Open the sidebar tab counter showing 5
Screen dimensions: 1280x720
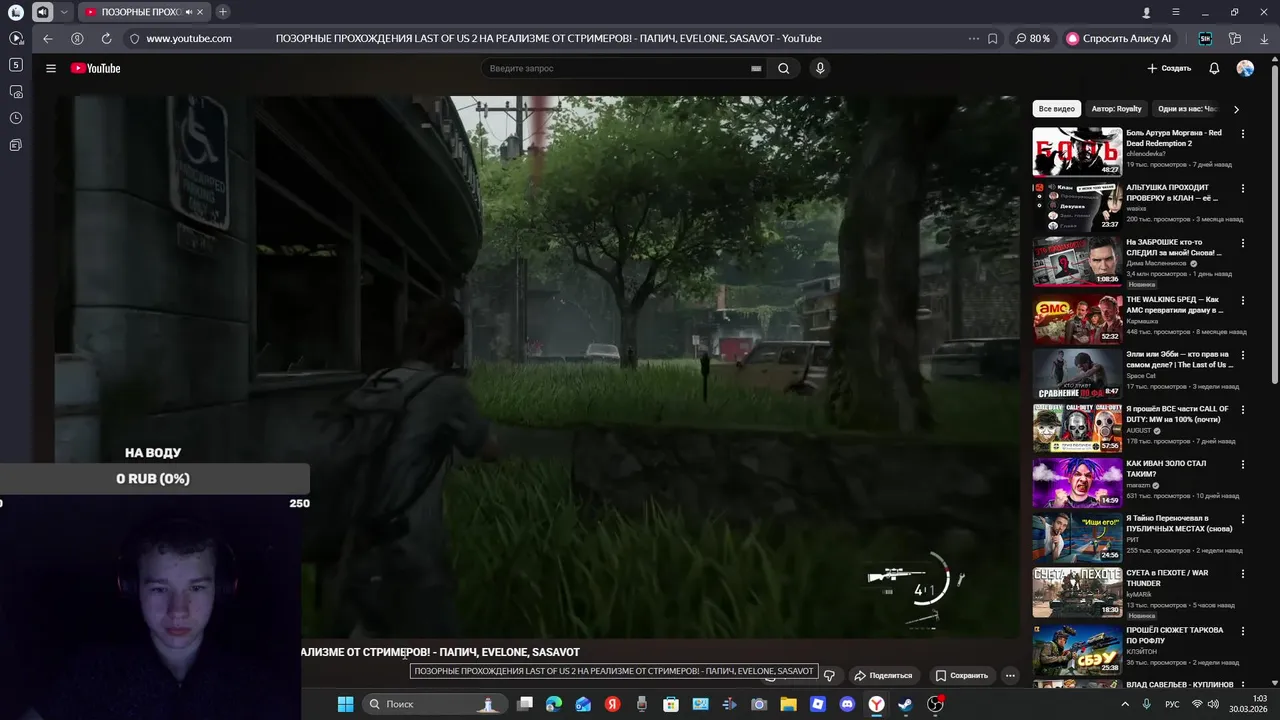click(16, 64)
